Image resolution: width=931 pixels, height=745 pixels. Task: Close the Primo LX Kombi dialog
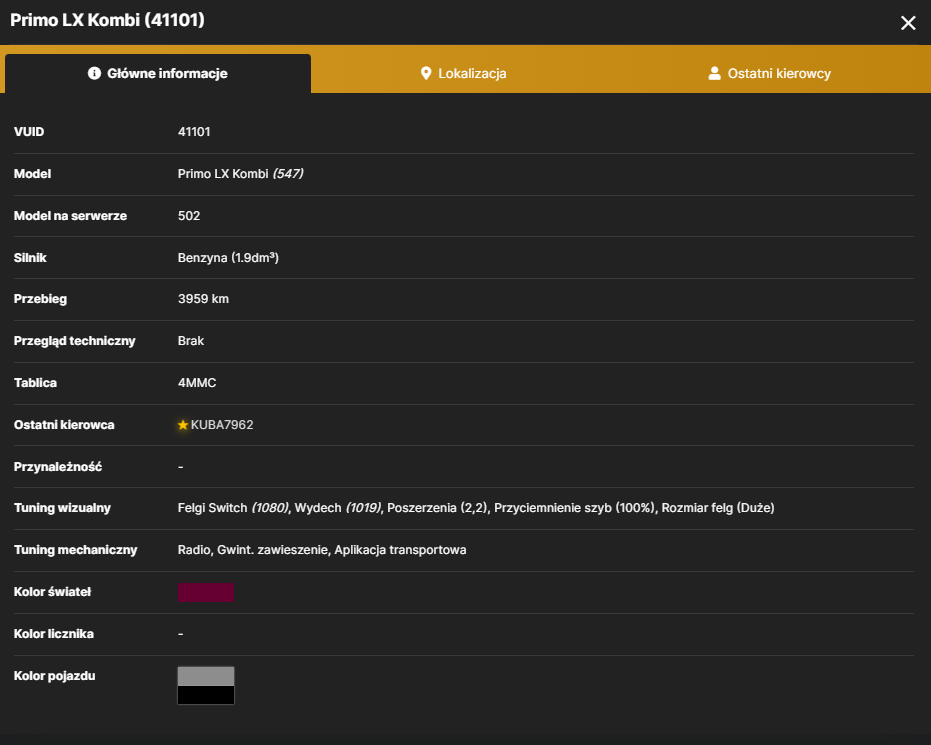point(908,23)
